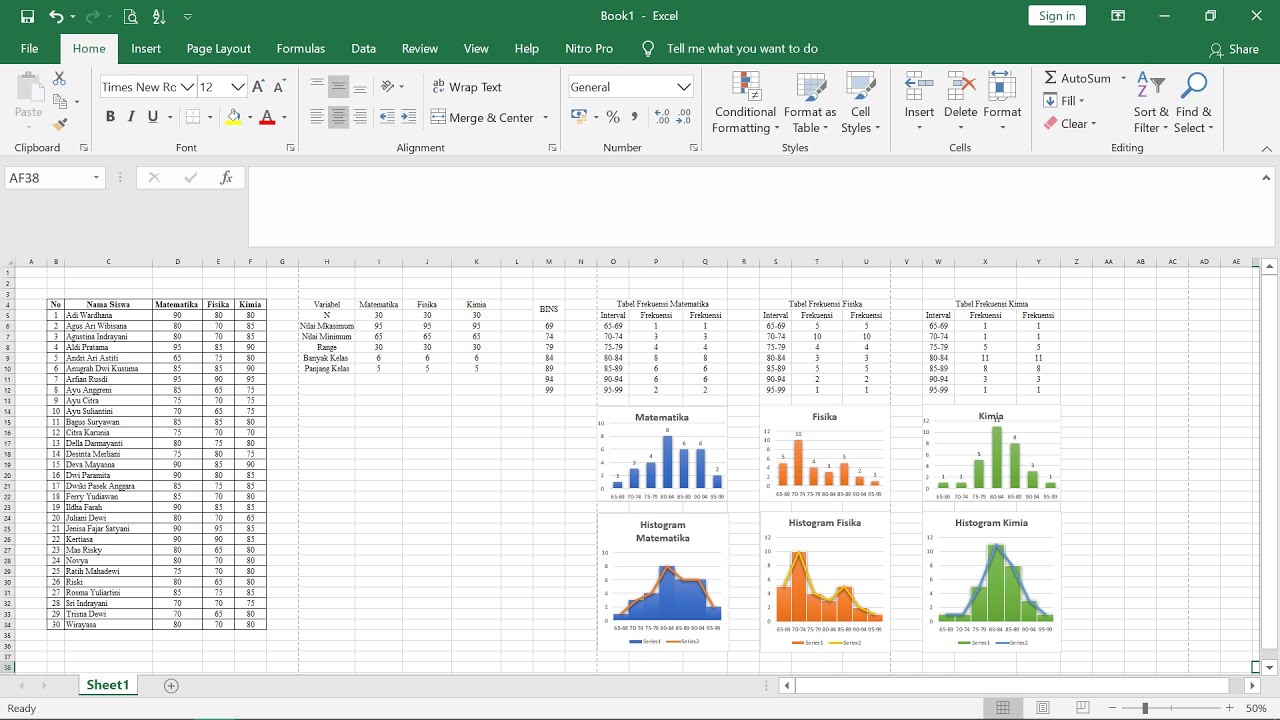This screenshot has width=1280, height=720.
Task: Open the Cell Styles gallery
Action: [x=860, y=102]
